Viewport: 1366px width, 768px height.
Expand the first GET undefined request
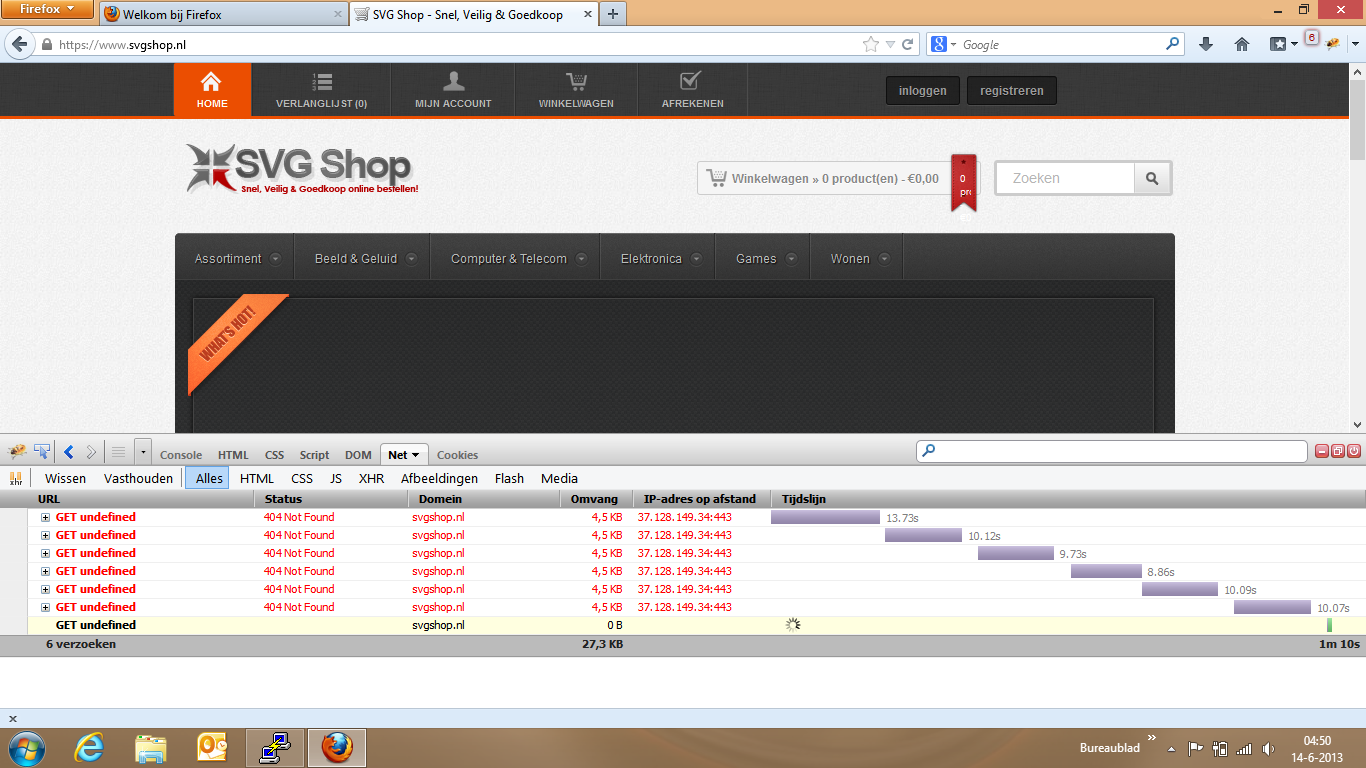click(45, 517)
